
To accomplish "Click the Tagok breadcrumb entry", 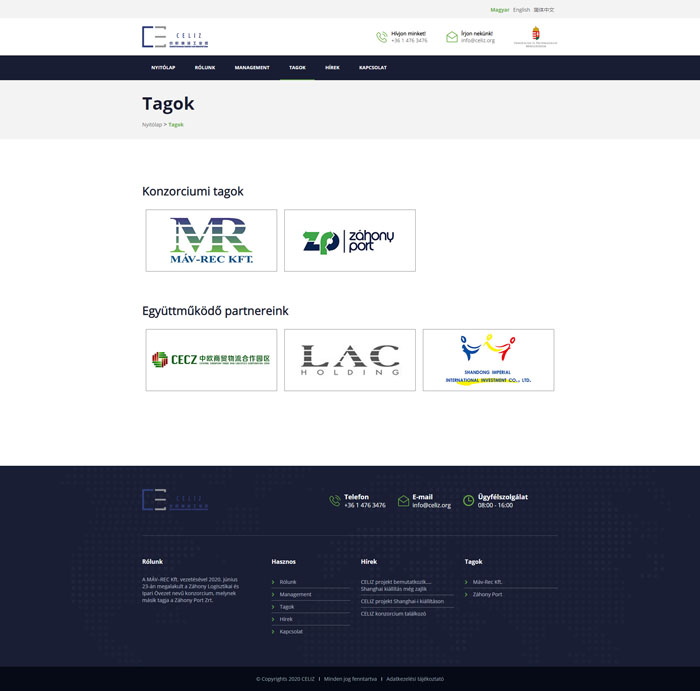I will click(176, 125).
